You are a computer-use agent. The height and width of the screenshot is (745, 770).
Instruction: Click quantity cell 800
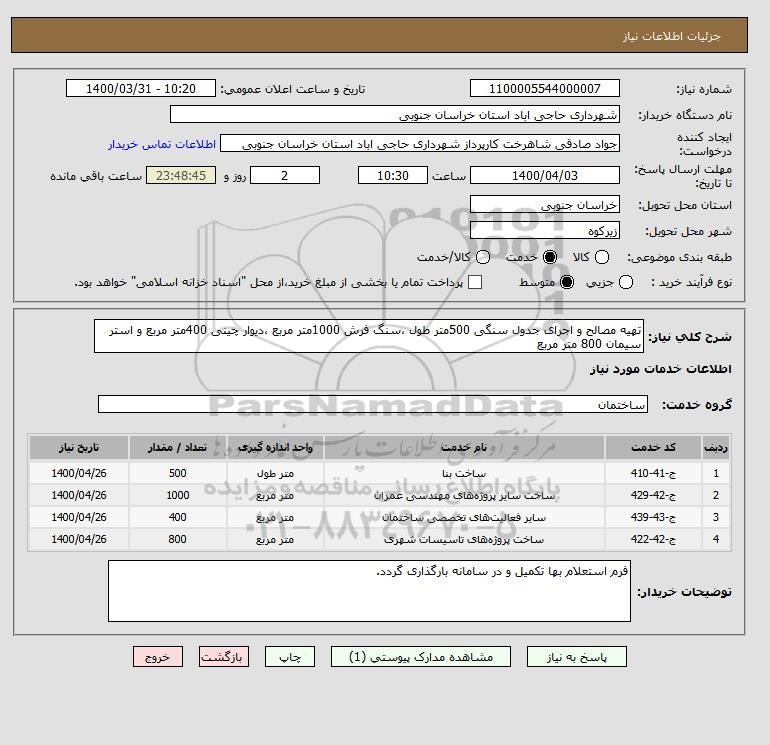[177, 540]
